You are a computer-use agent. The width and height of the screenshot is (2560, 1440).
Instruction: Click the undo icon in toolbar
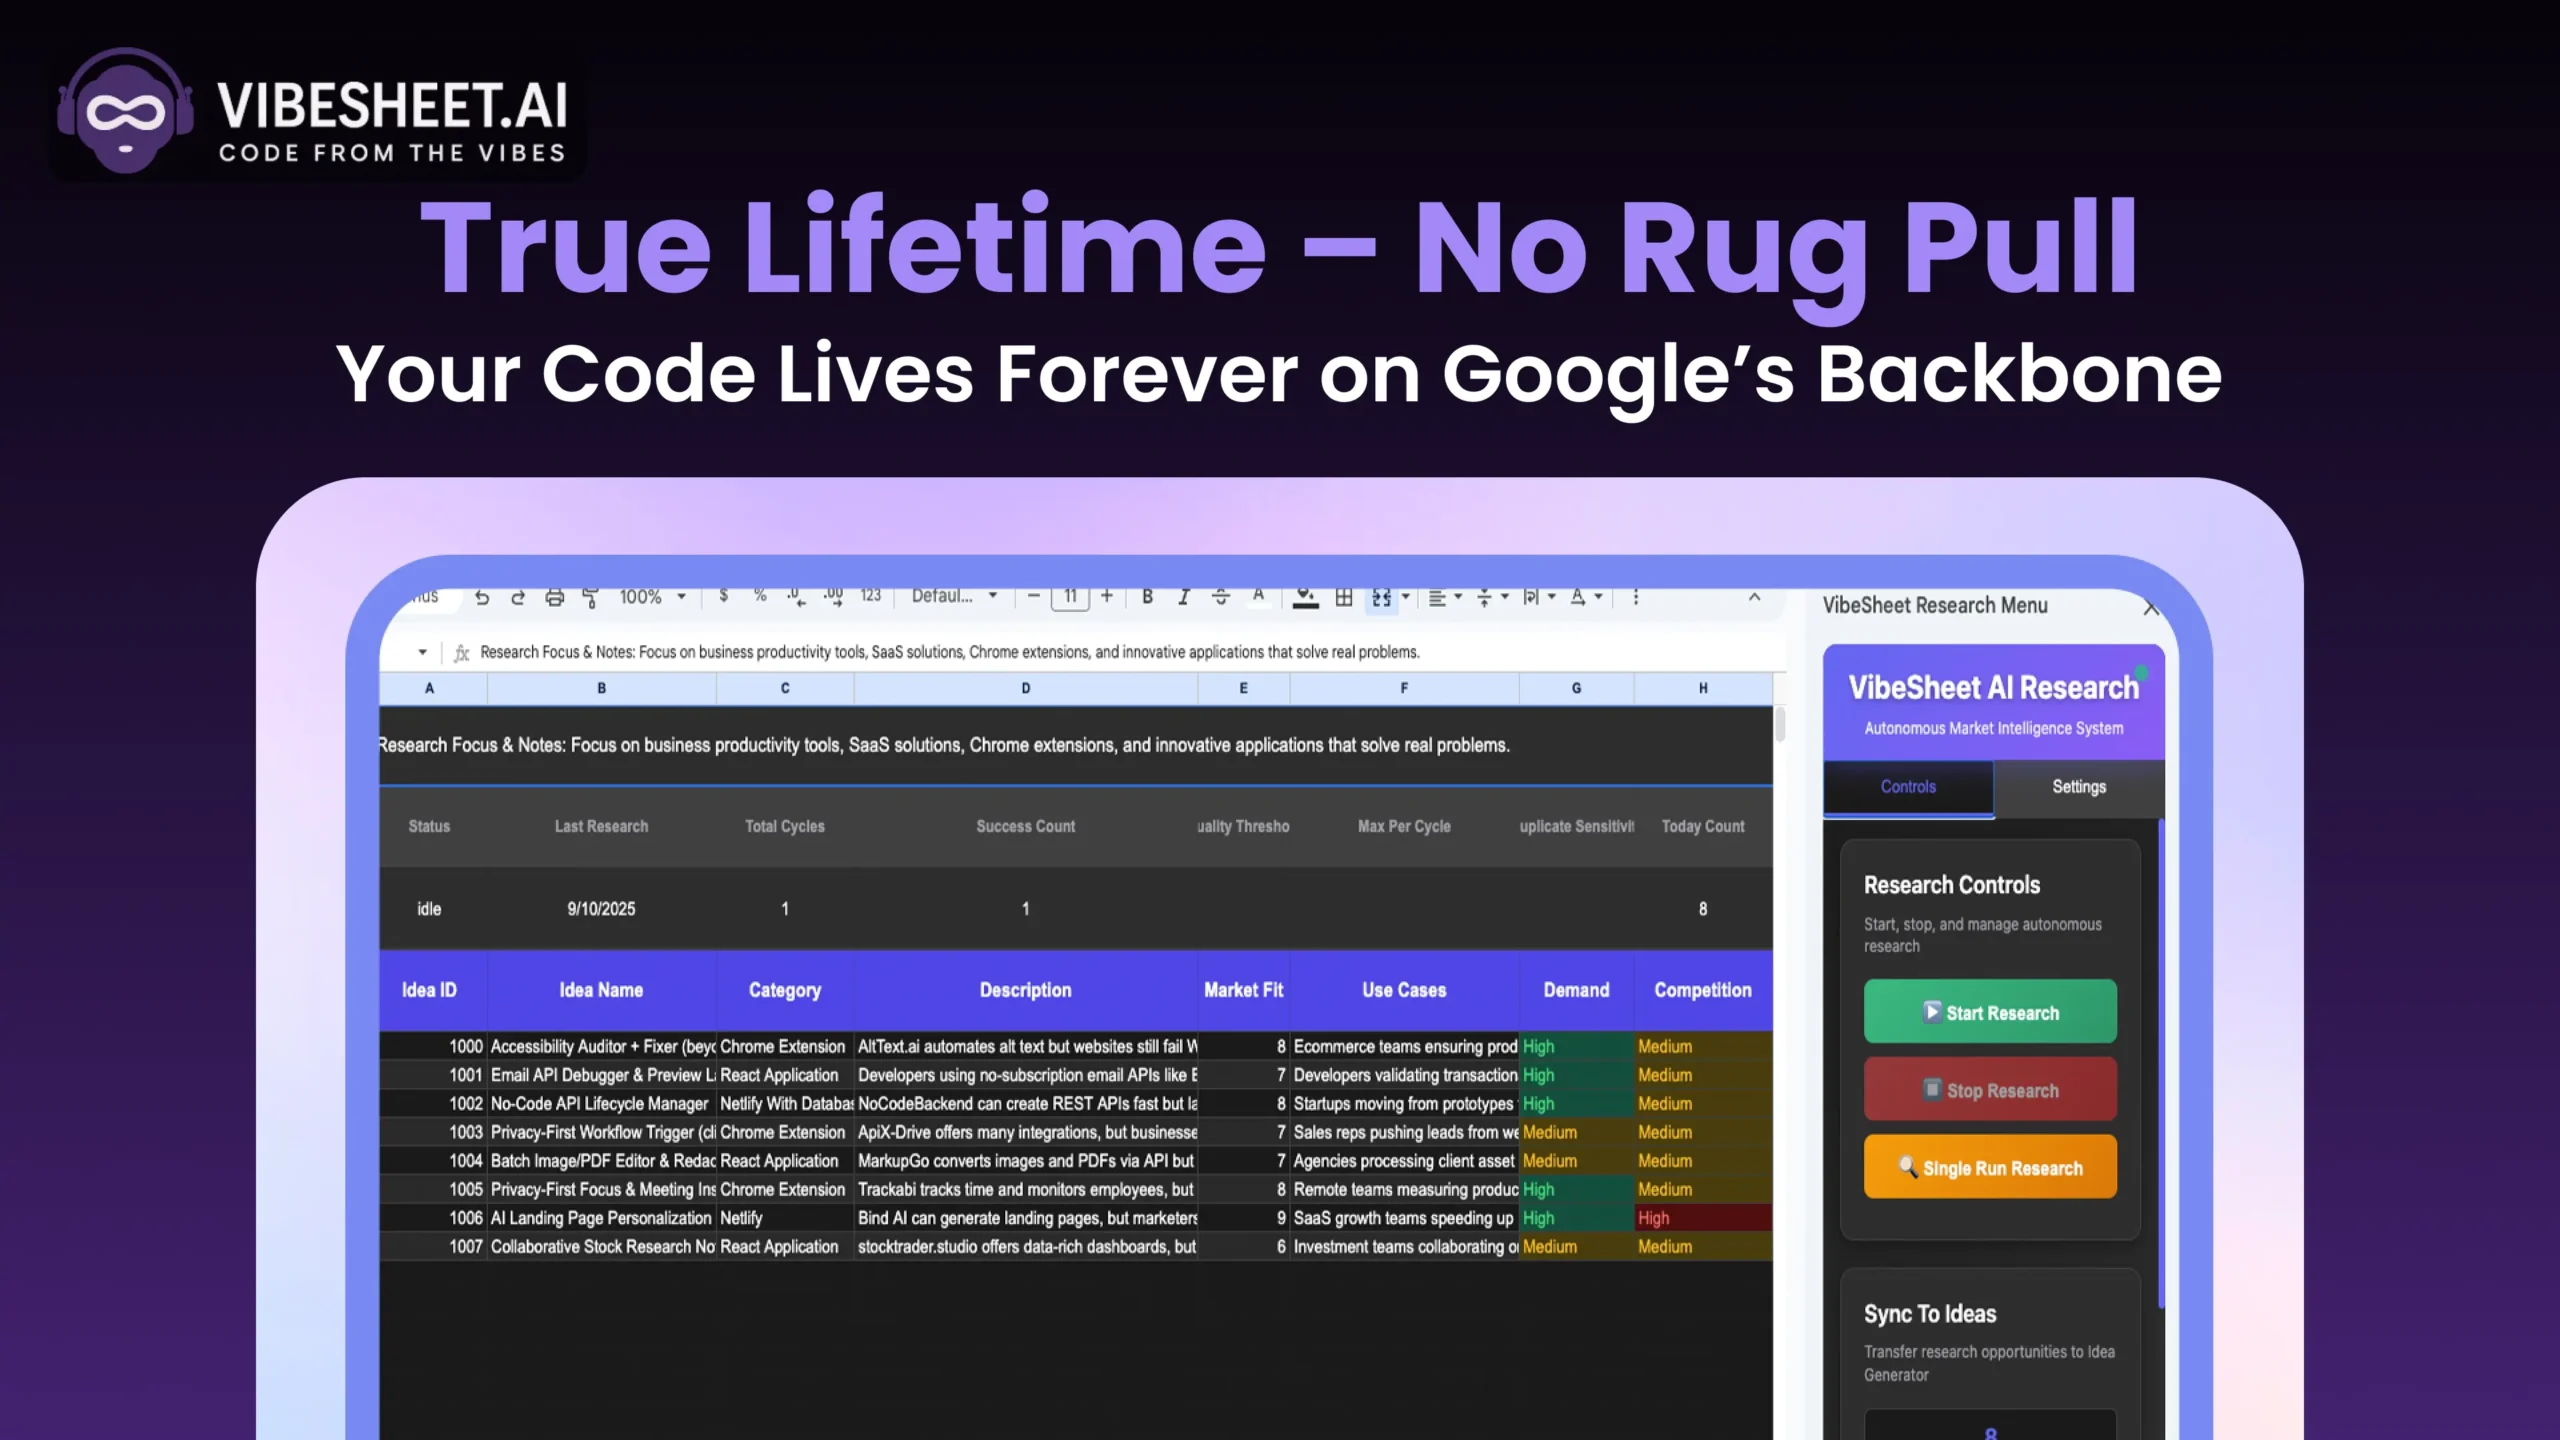click(x=482, y=597)
